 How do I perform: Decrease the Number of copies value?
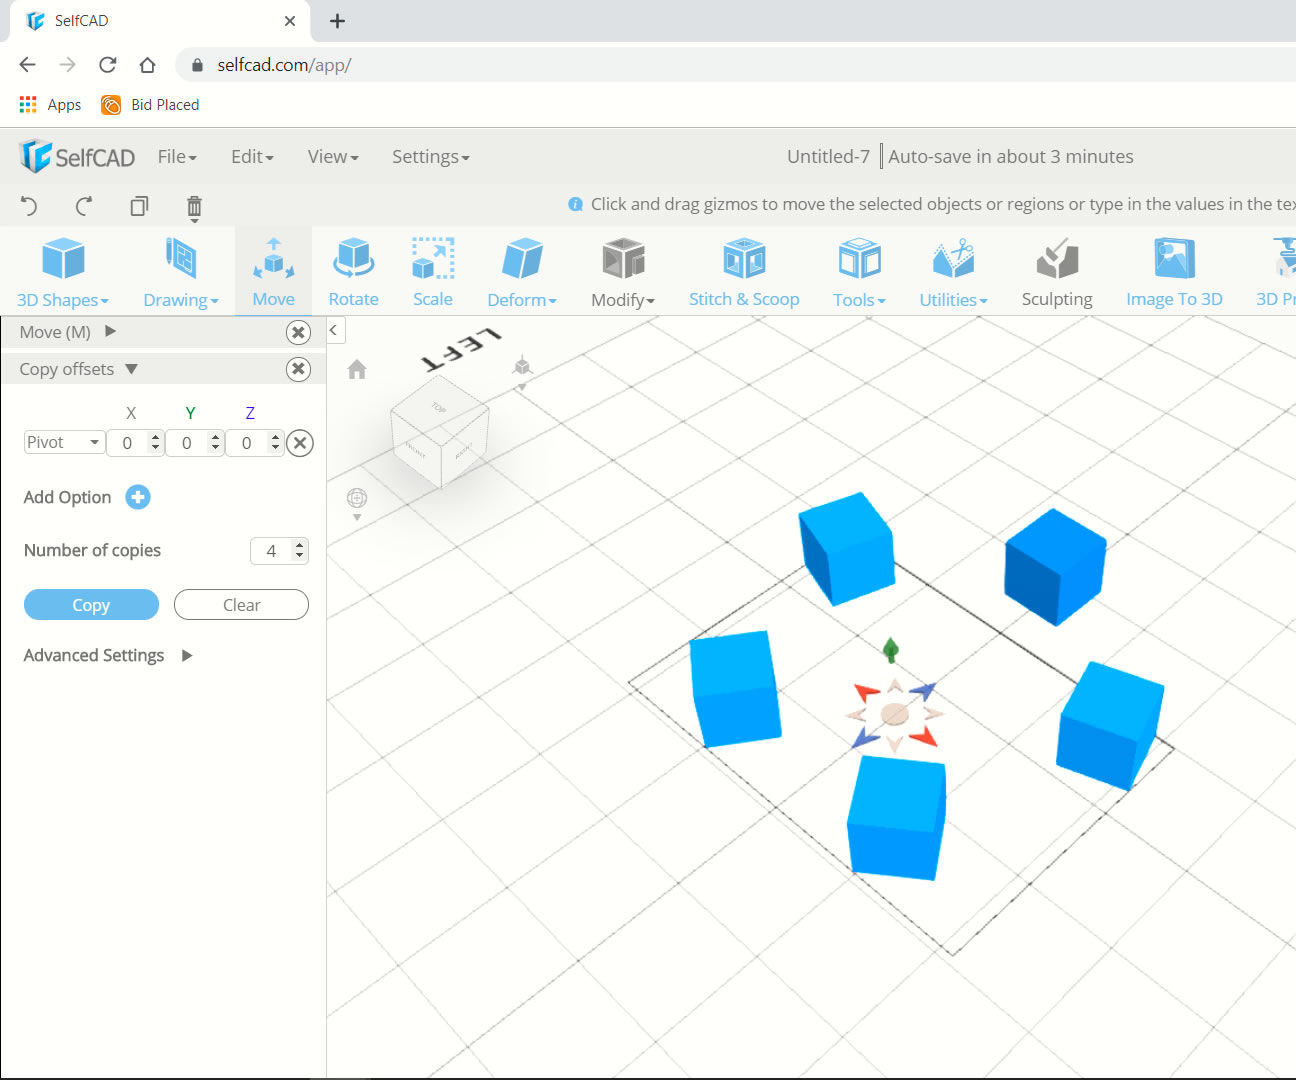coord(299,557)
